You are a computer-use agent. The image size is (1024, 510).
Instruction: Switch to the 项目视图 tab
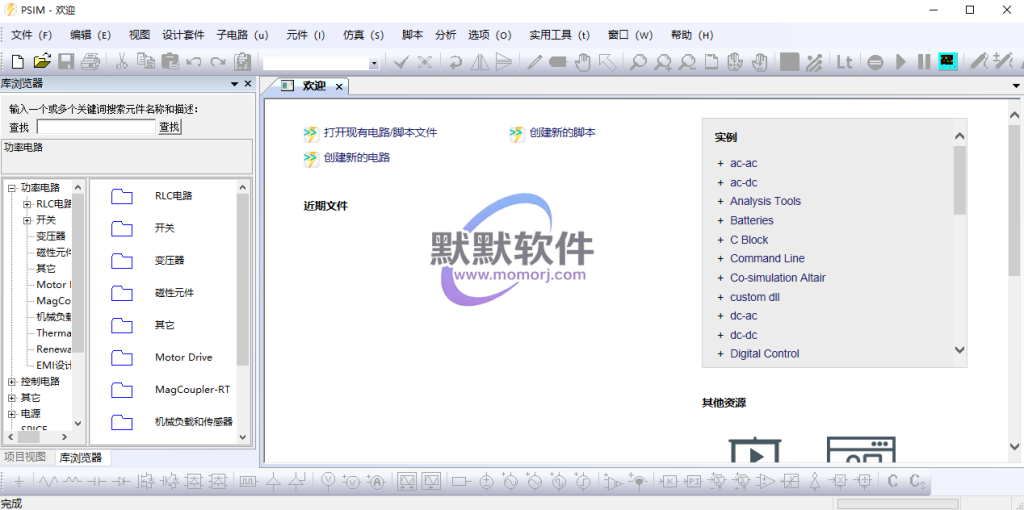tap(25, 456)
